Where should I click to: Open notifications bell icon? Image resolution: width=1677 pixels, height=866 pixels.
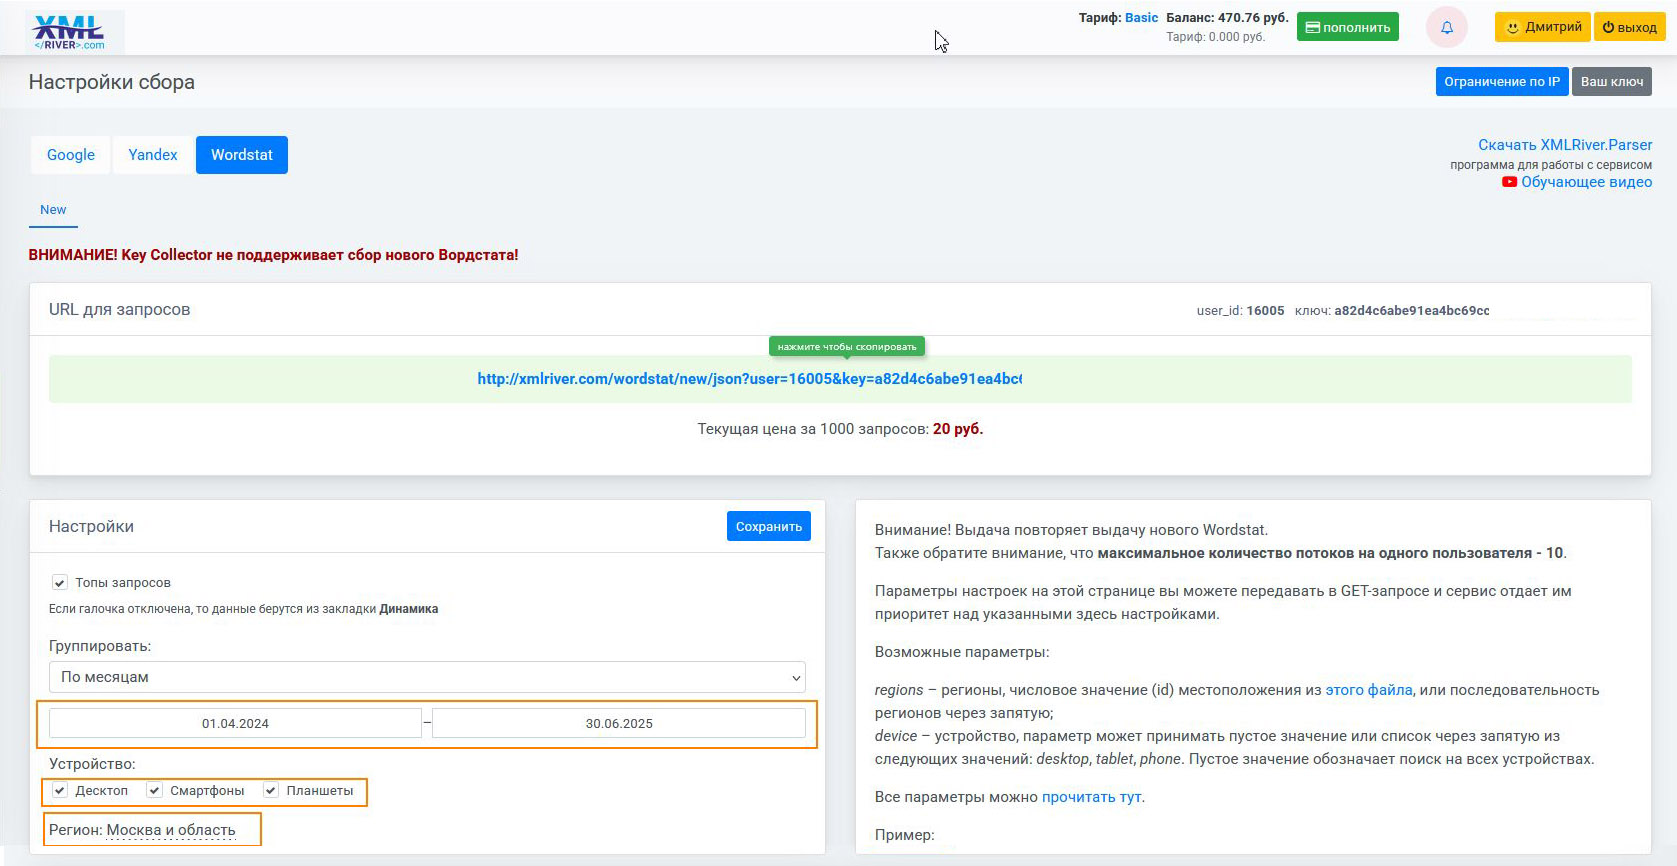pyautogui.click(x=1446, y=28)
